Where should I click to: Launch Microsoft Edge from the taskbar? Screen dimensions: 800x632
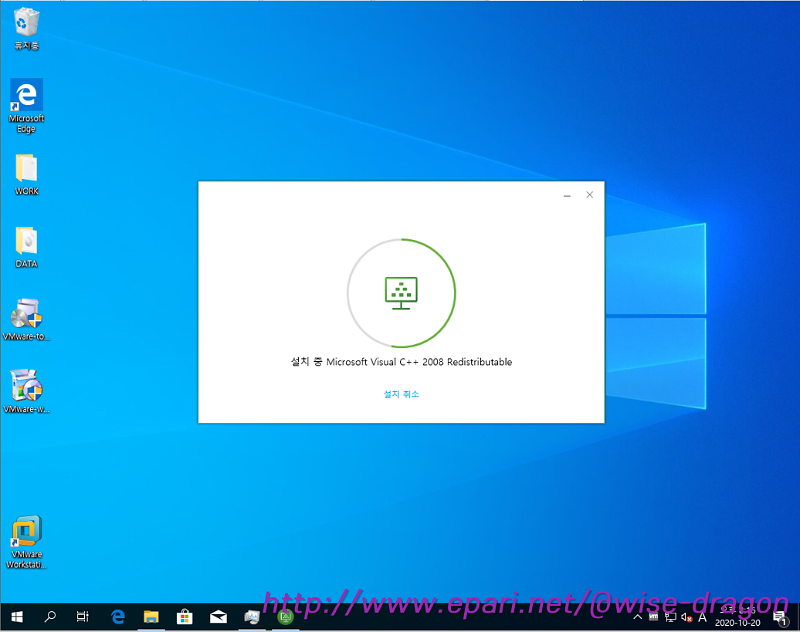pos(118,617)
